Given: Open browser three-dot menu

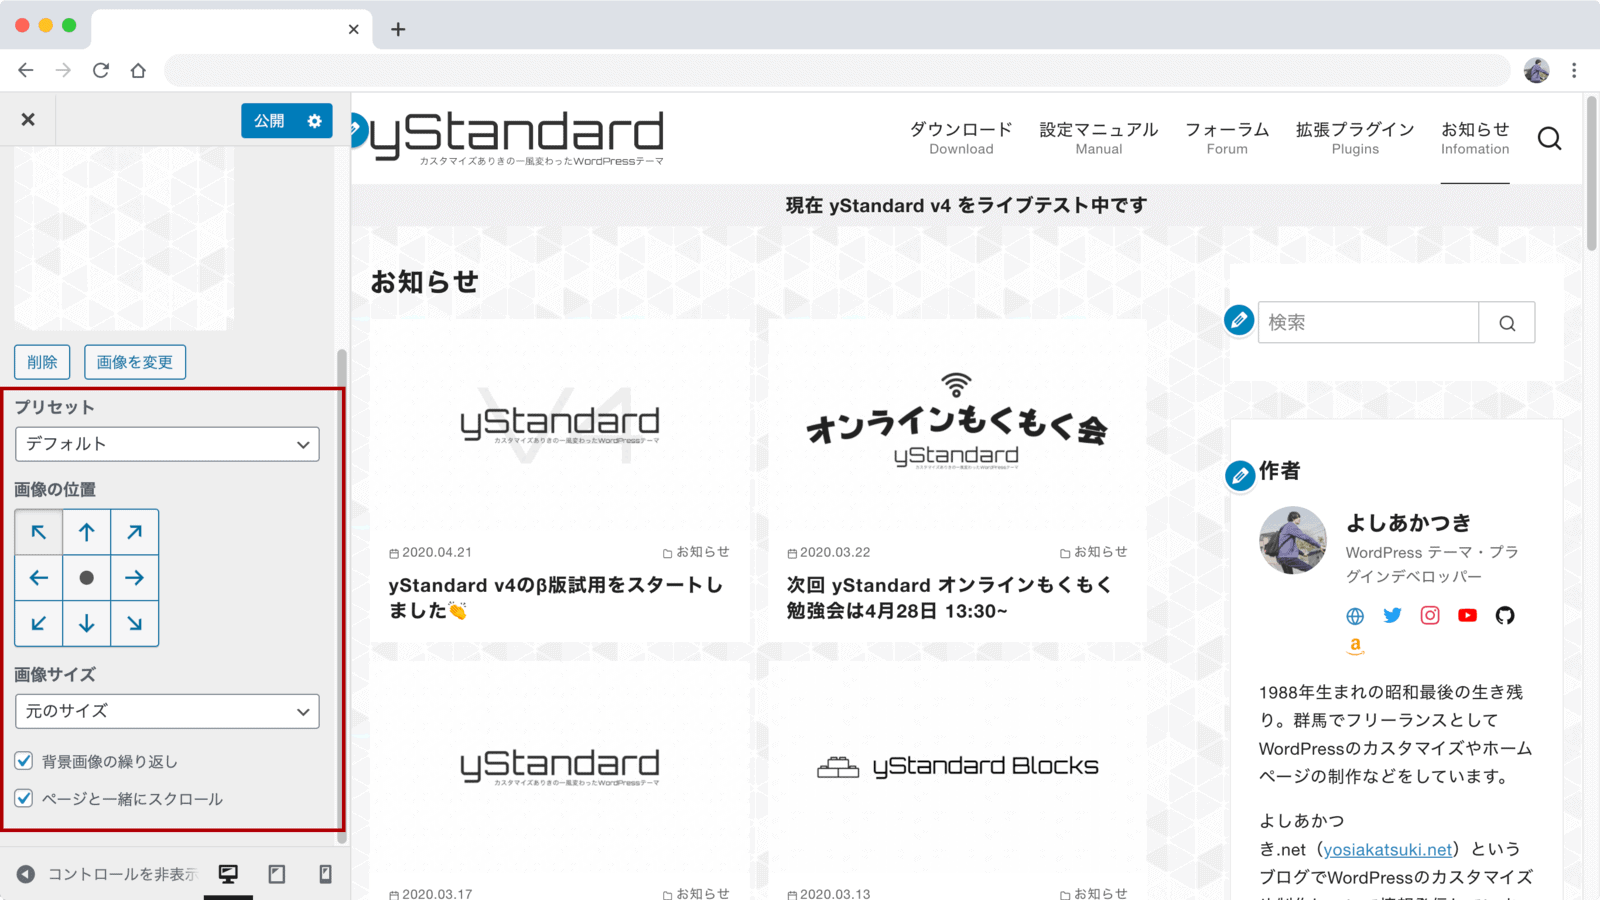Looking at the screenshot, I should click(1574, 70).
